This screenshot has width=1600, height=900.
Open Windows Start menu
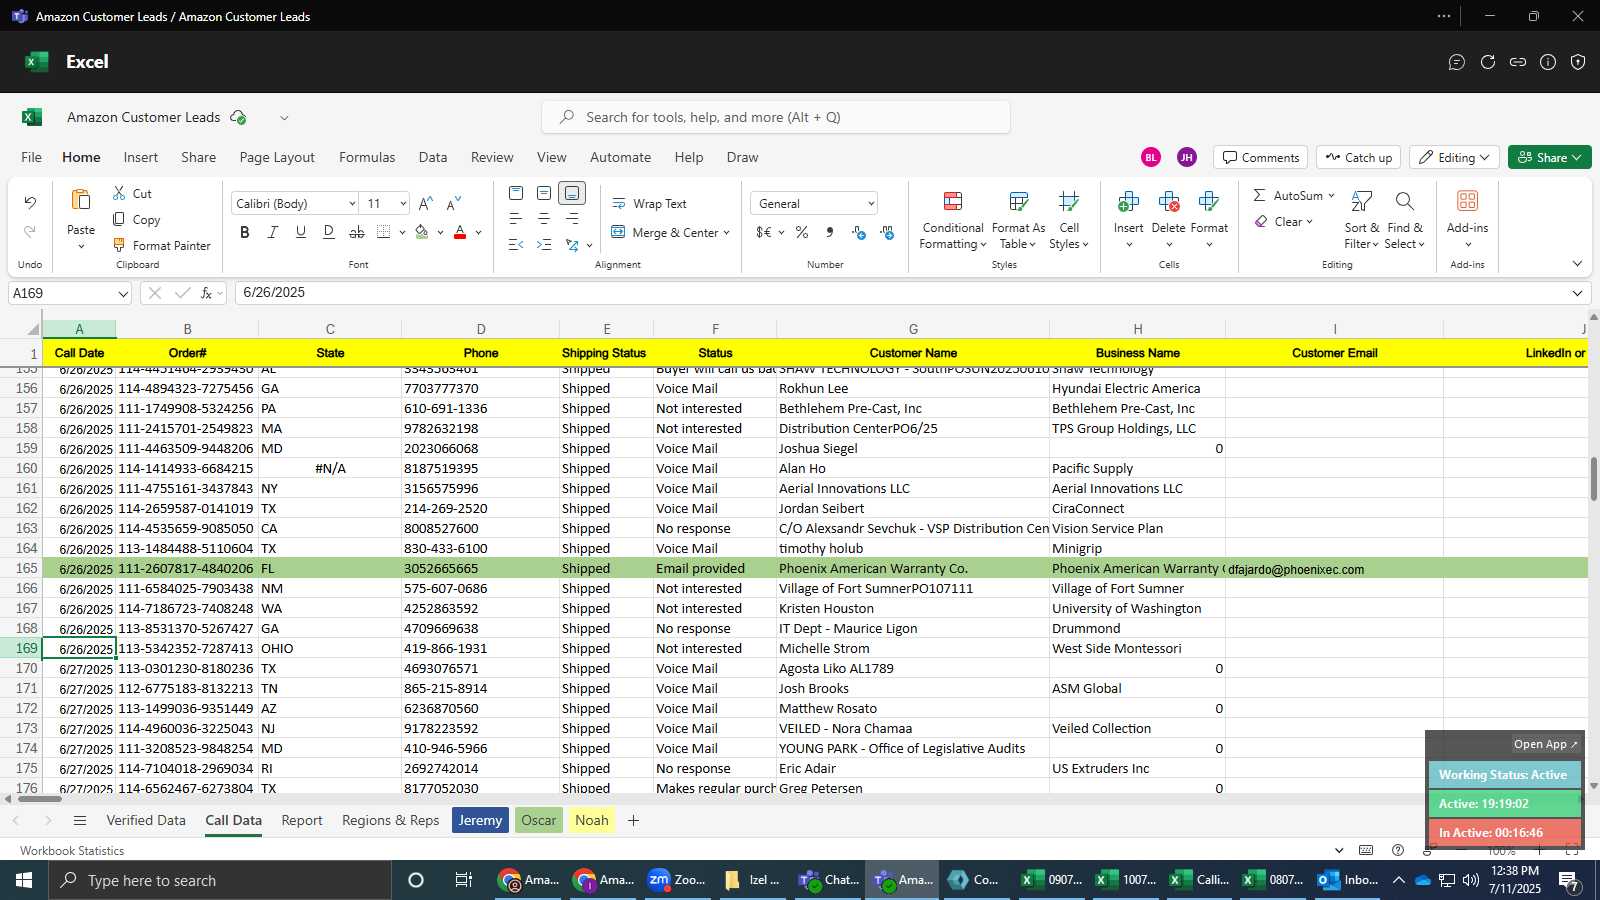point(24,880)
